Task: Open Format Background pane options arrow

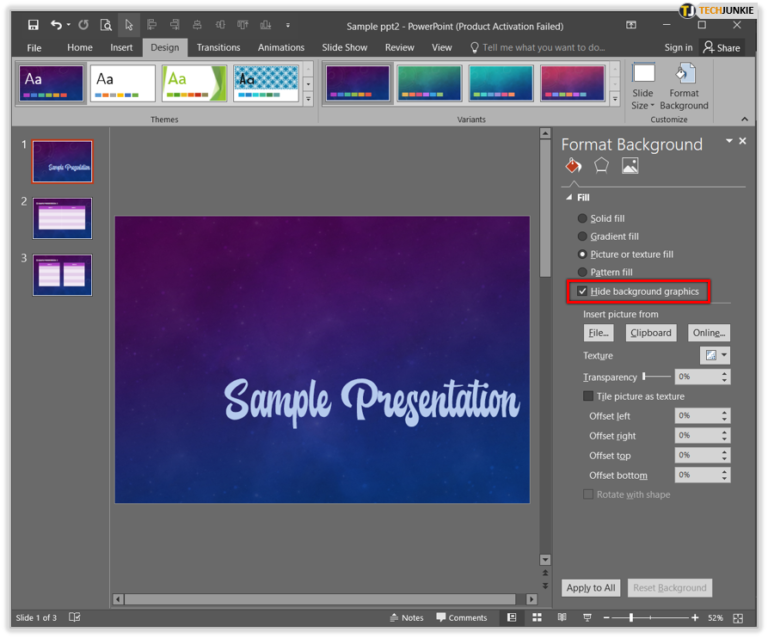Action: pyautogui.click(x=729, y=141)
